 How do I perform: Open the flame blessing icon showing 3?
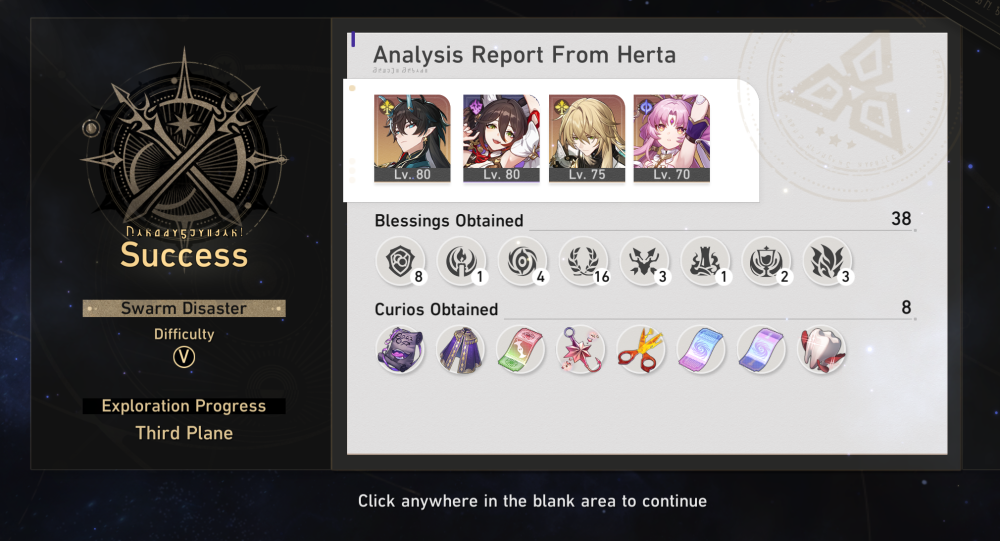coord(827,261)
